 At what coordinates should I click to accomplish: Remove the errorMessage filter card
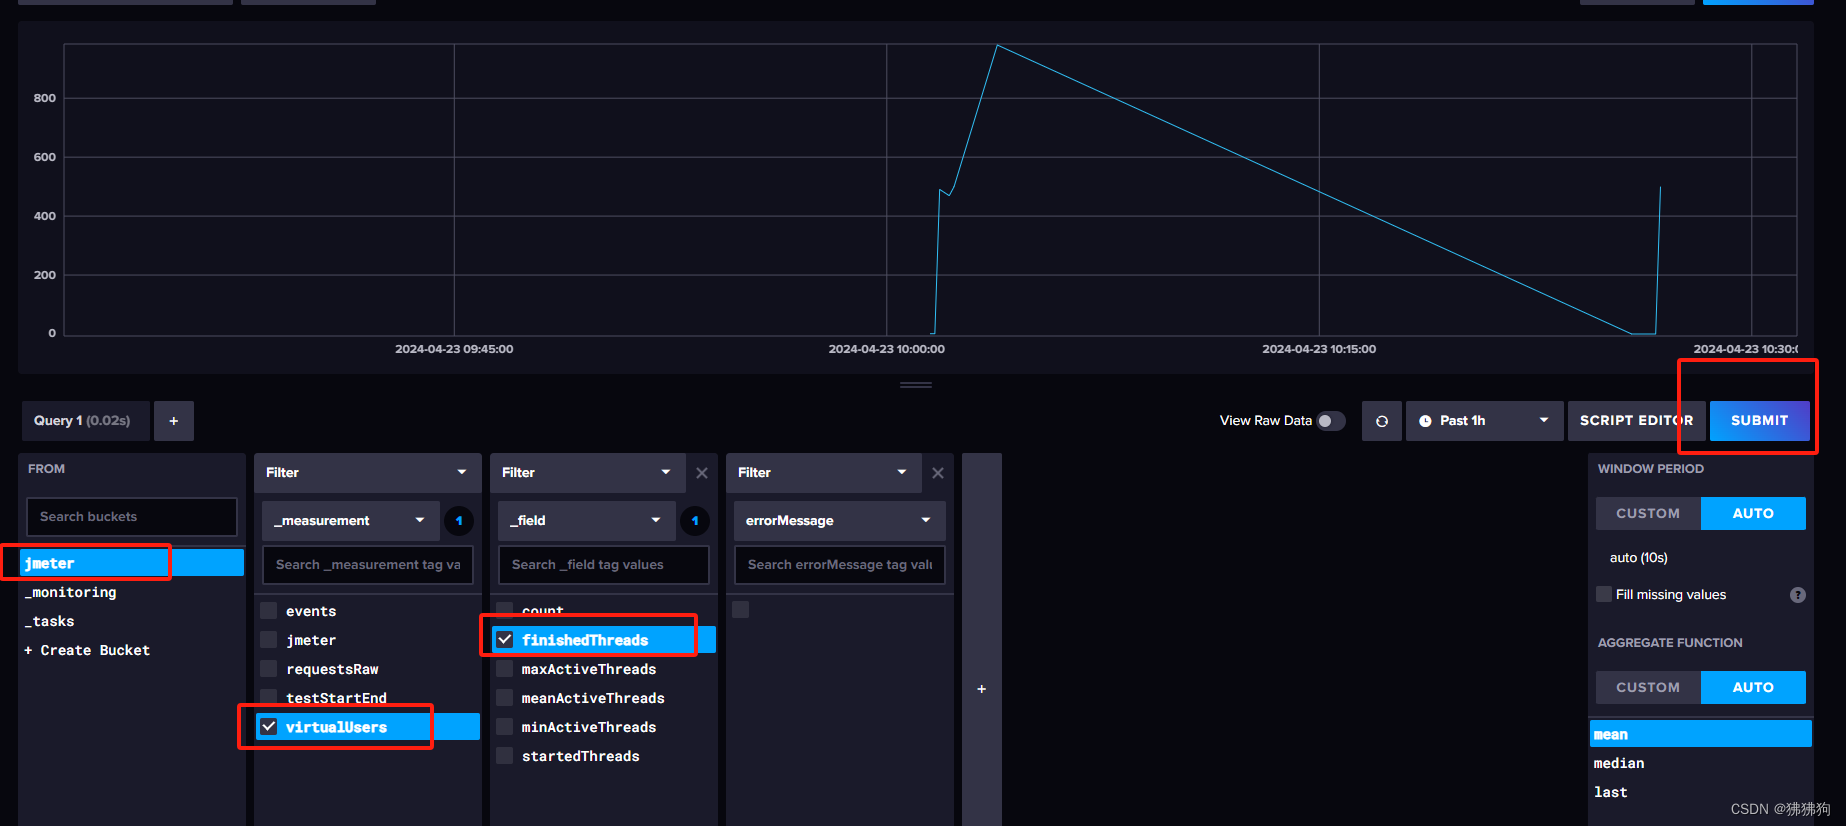point(938,473)
